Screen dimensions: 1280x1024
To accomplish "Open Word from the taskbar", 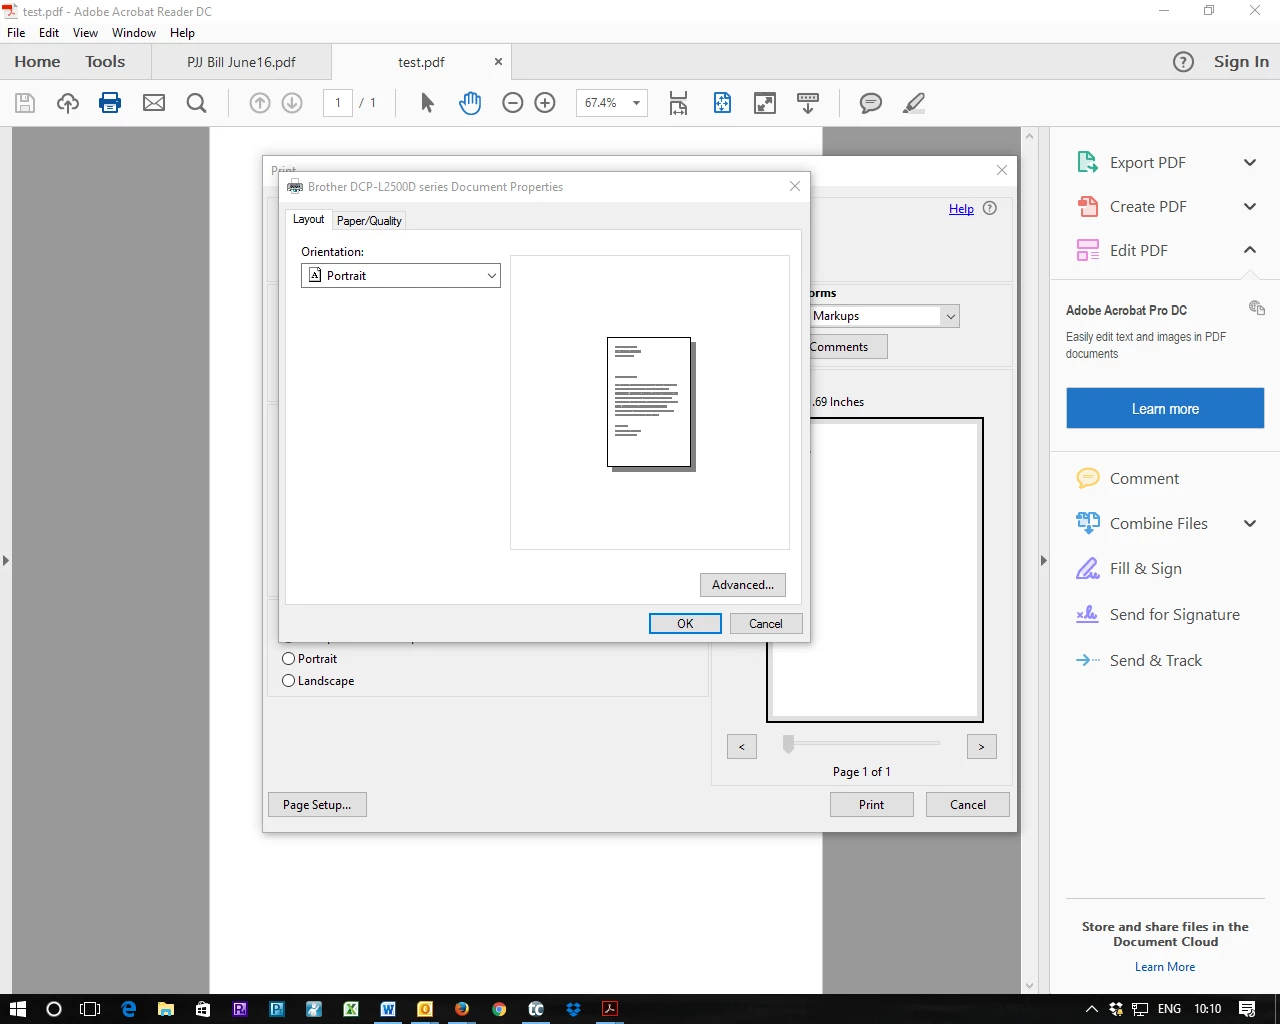I will click(388, 1009).
